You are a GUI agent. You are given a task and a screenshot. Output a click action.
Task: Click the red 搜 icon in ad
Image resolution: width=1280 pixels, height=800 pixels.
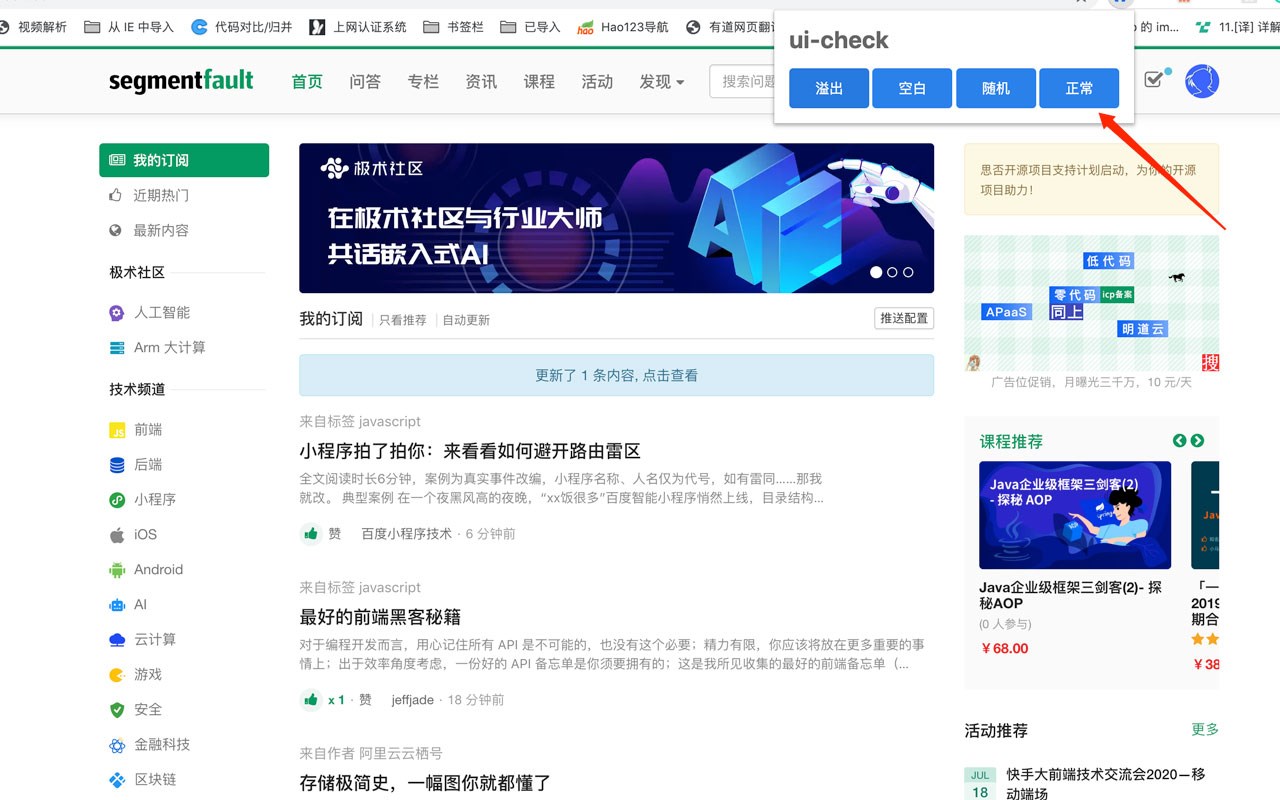(1210, 363)
